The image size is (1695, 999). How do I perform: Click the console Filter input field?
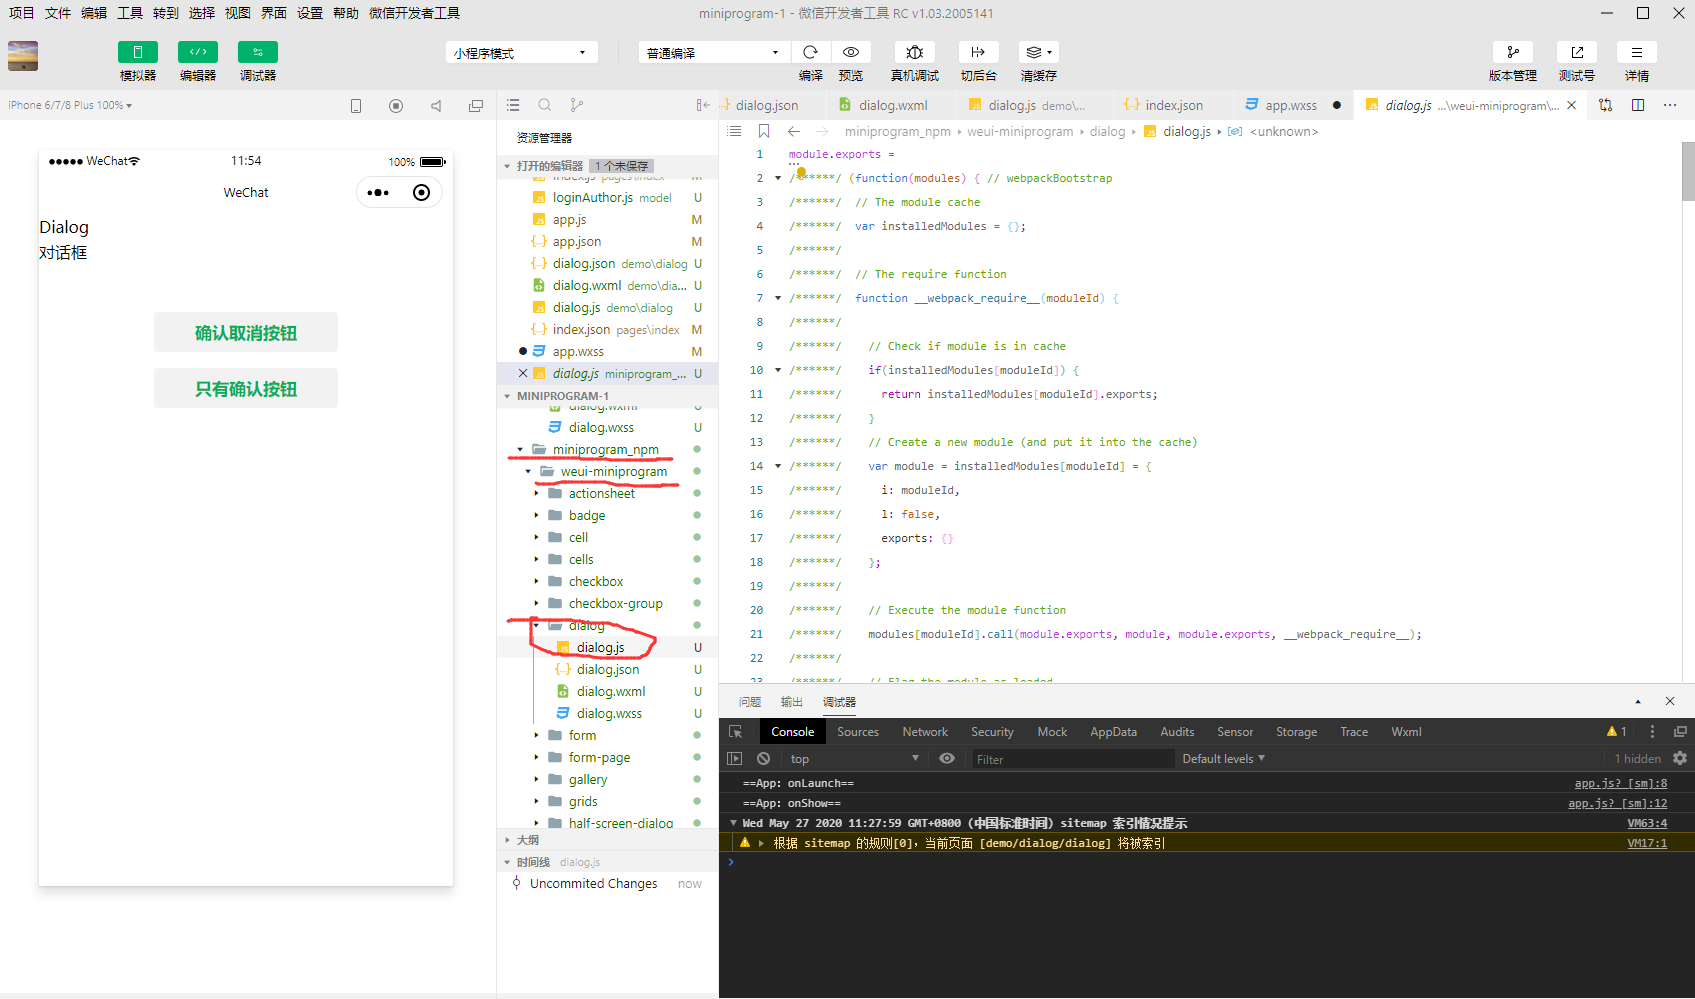(x=1070, y=759)
